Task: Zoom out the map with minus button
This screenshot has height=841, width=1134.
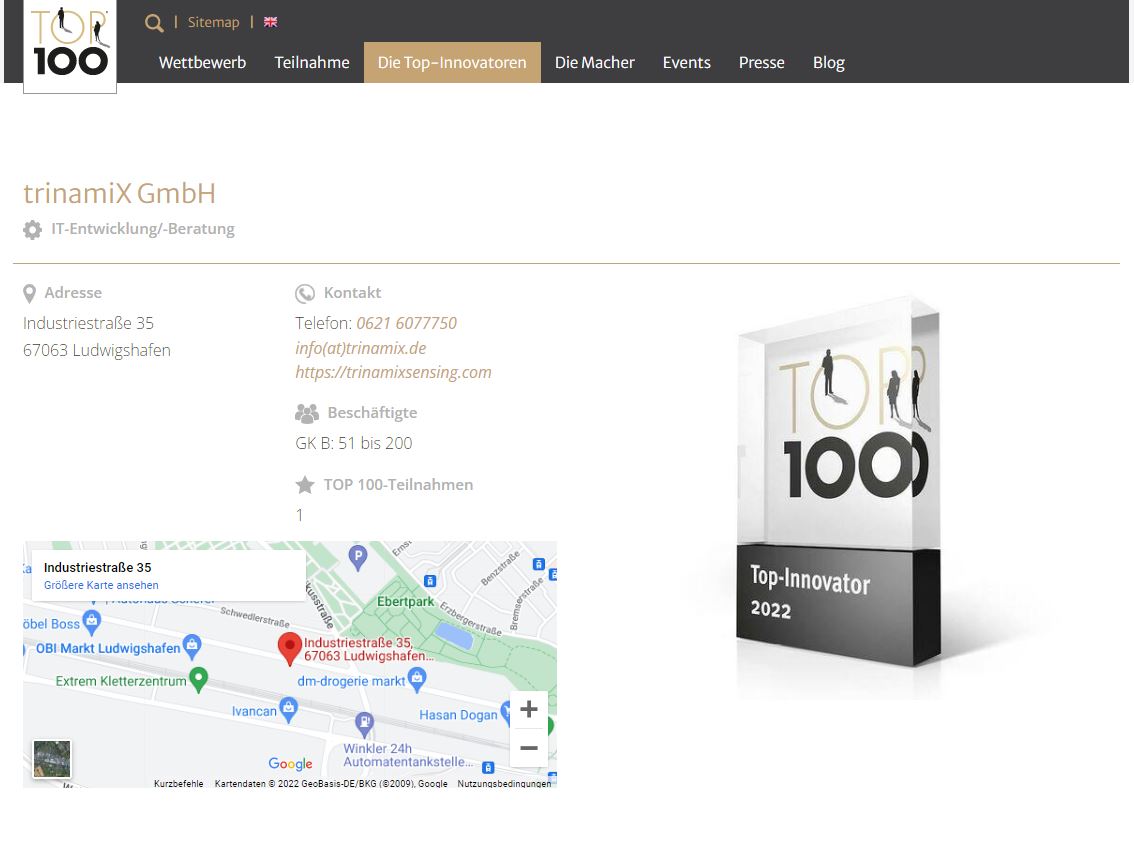Action: pyautogui.click(x=529, y=748)
